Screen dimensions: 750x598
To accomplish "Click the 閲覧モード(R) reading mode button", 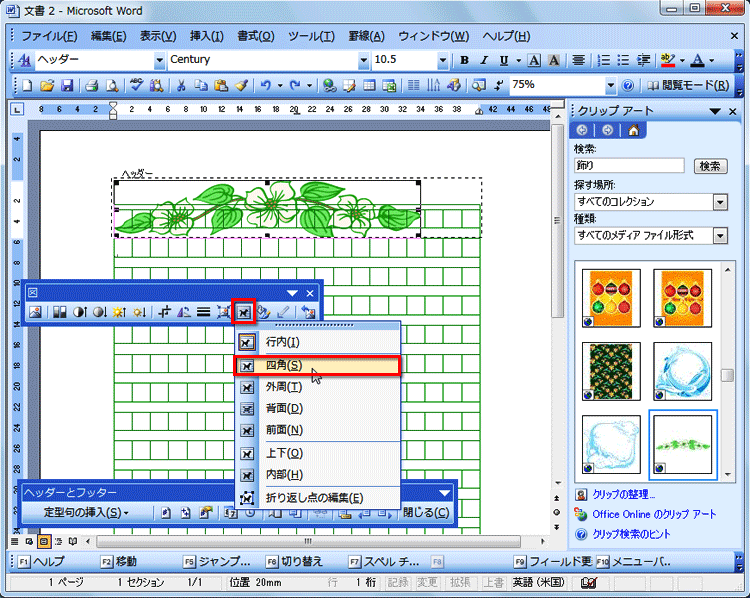I will click(x=687, y=86).
